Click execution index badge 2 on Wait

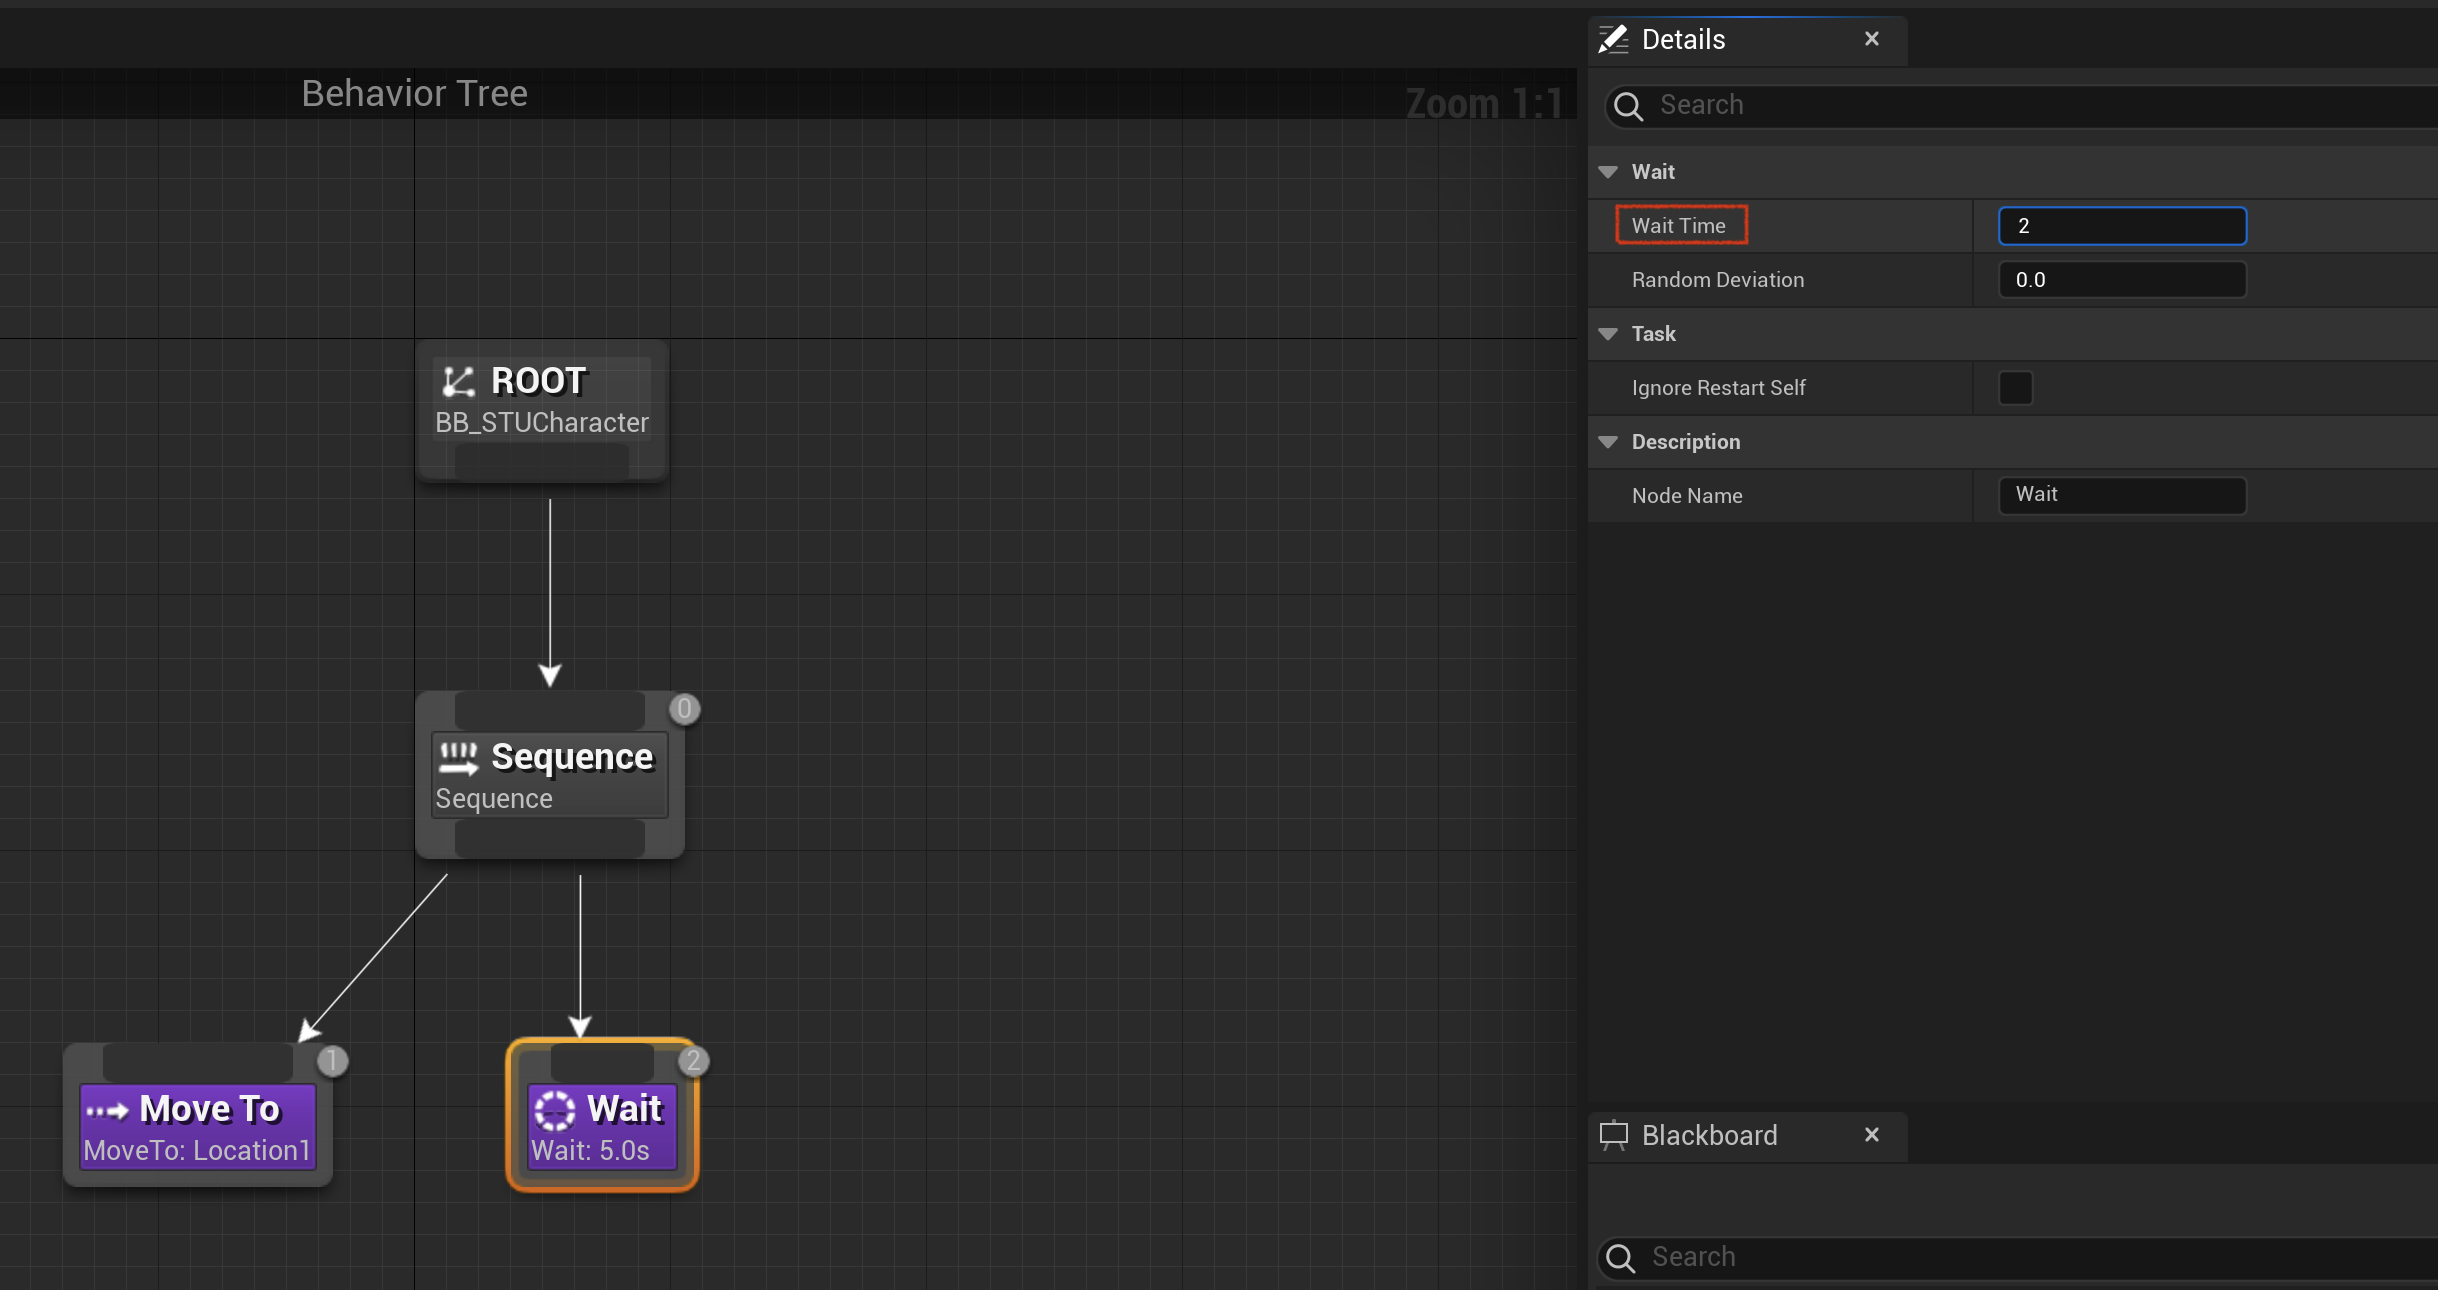693,1061
